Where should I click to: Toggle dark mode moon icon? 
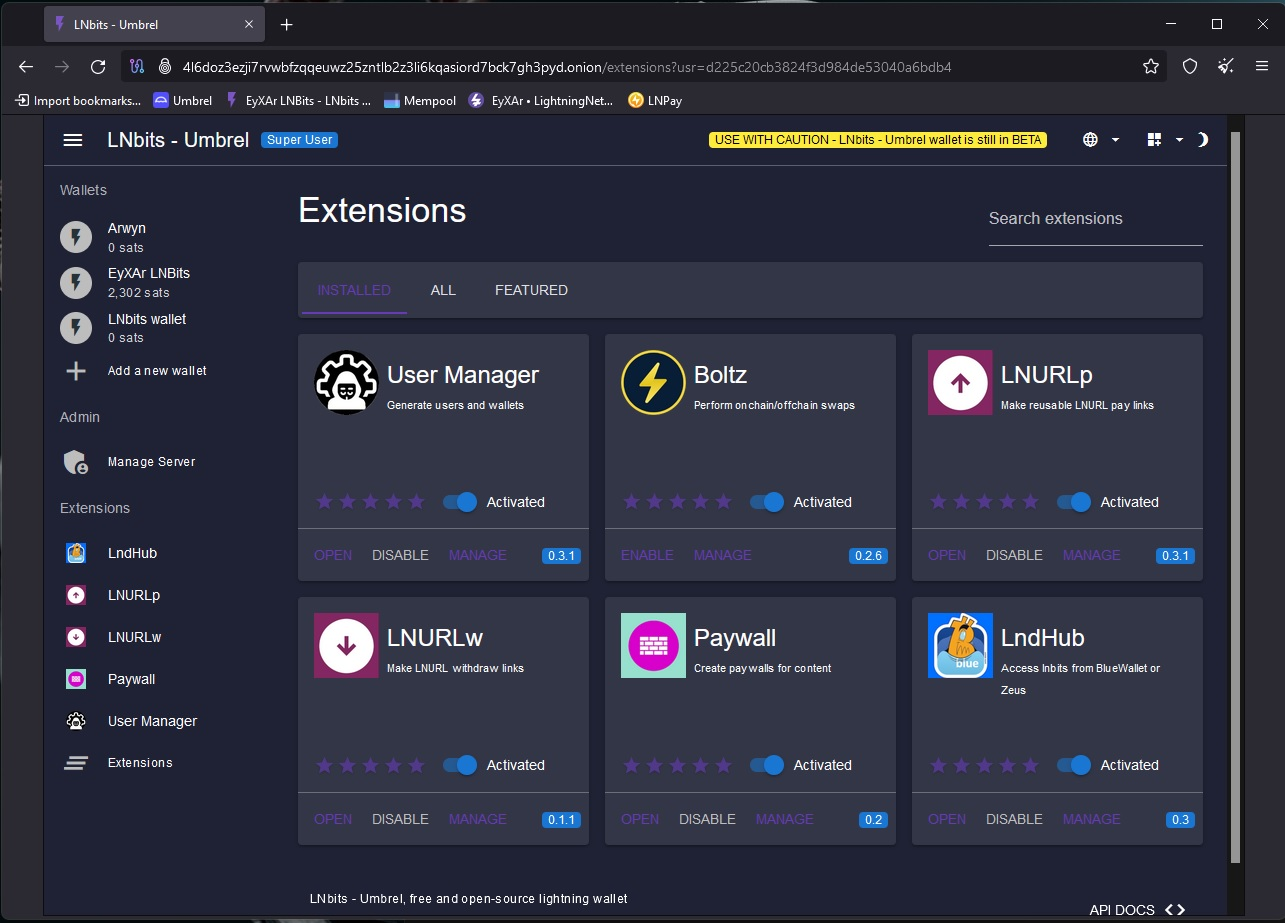coord(1202,140)
